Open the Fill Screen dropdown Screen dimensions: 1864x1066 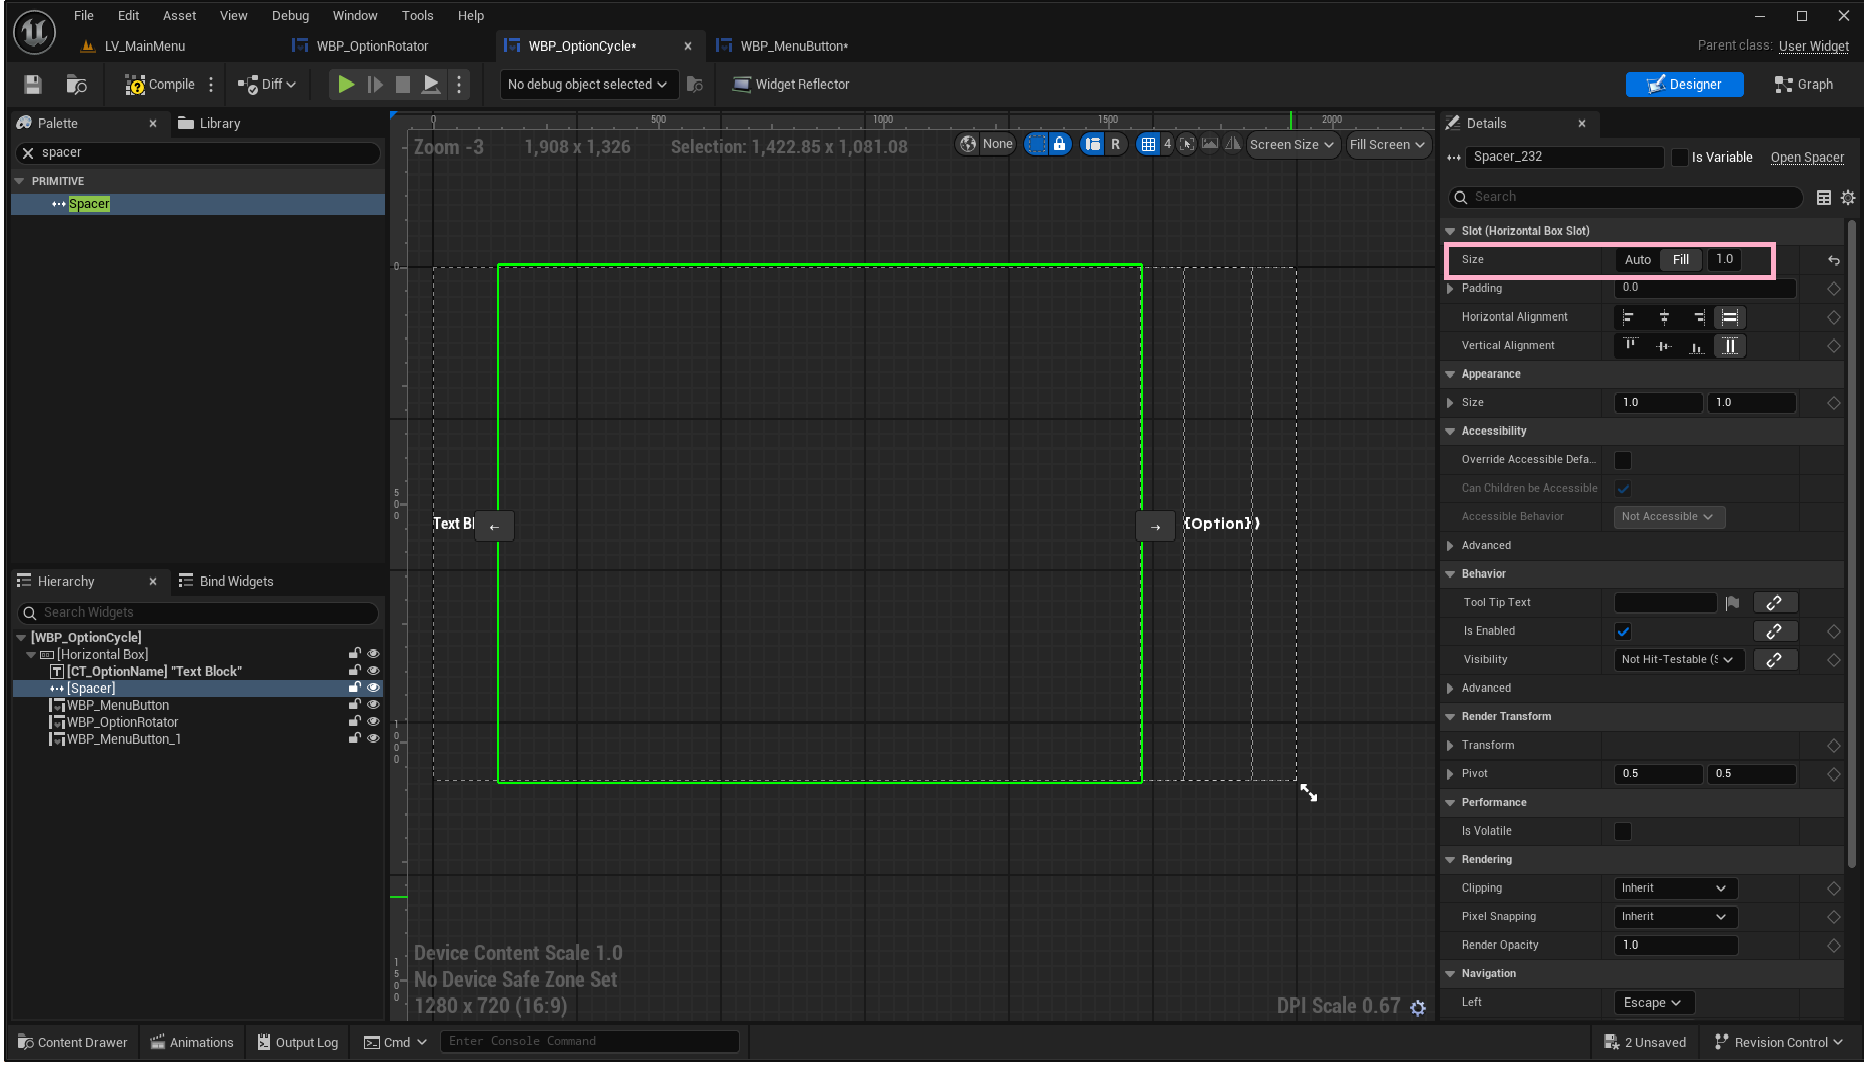point(1387,145)
